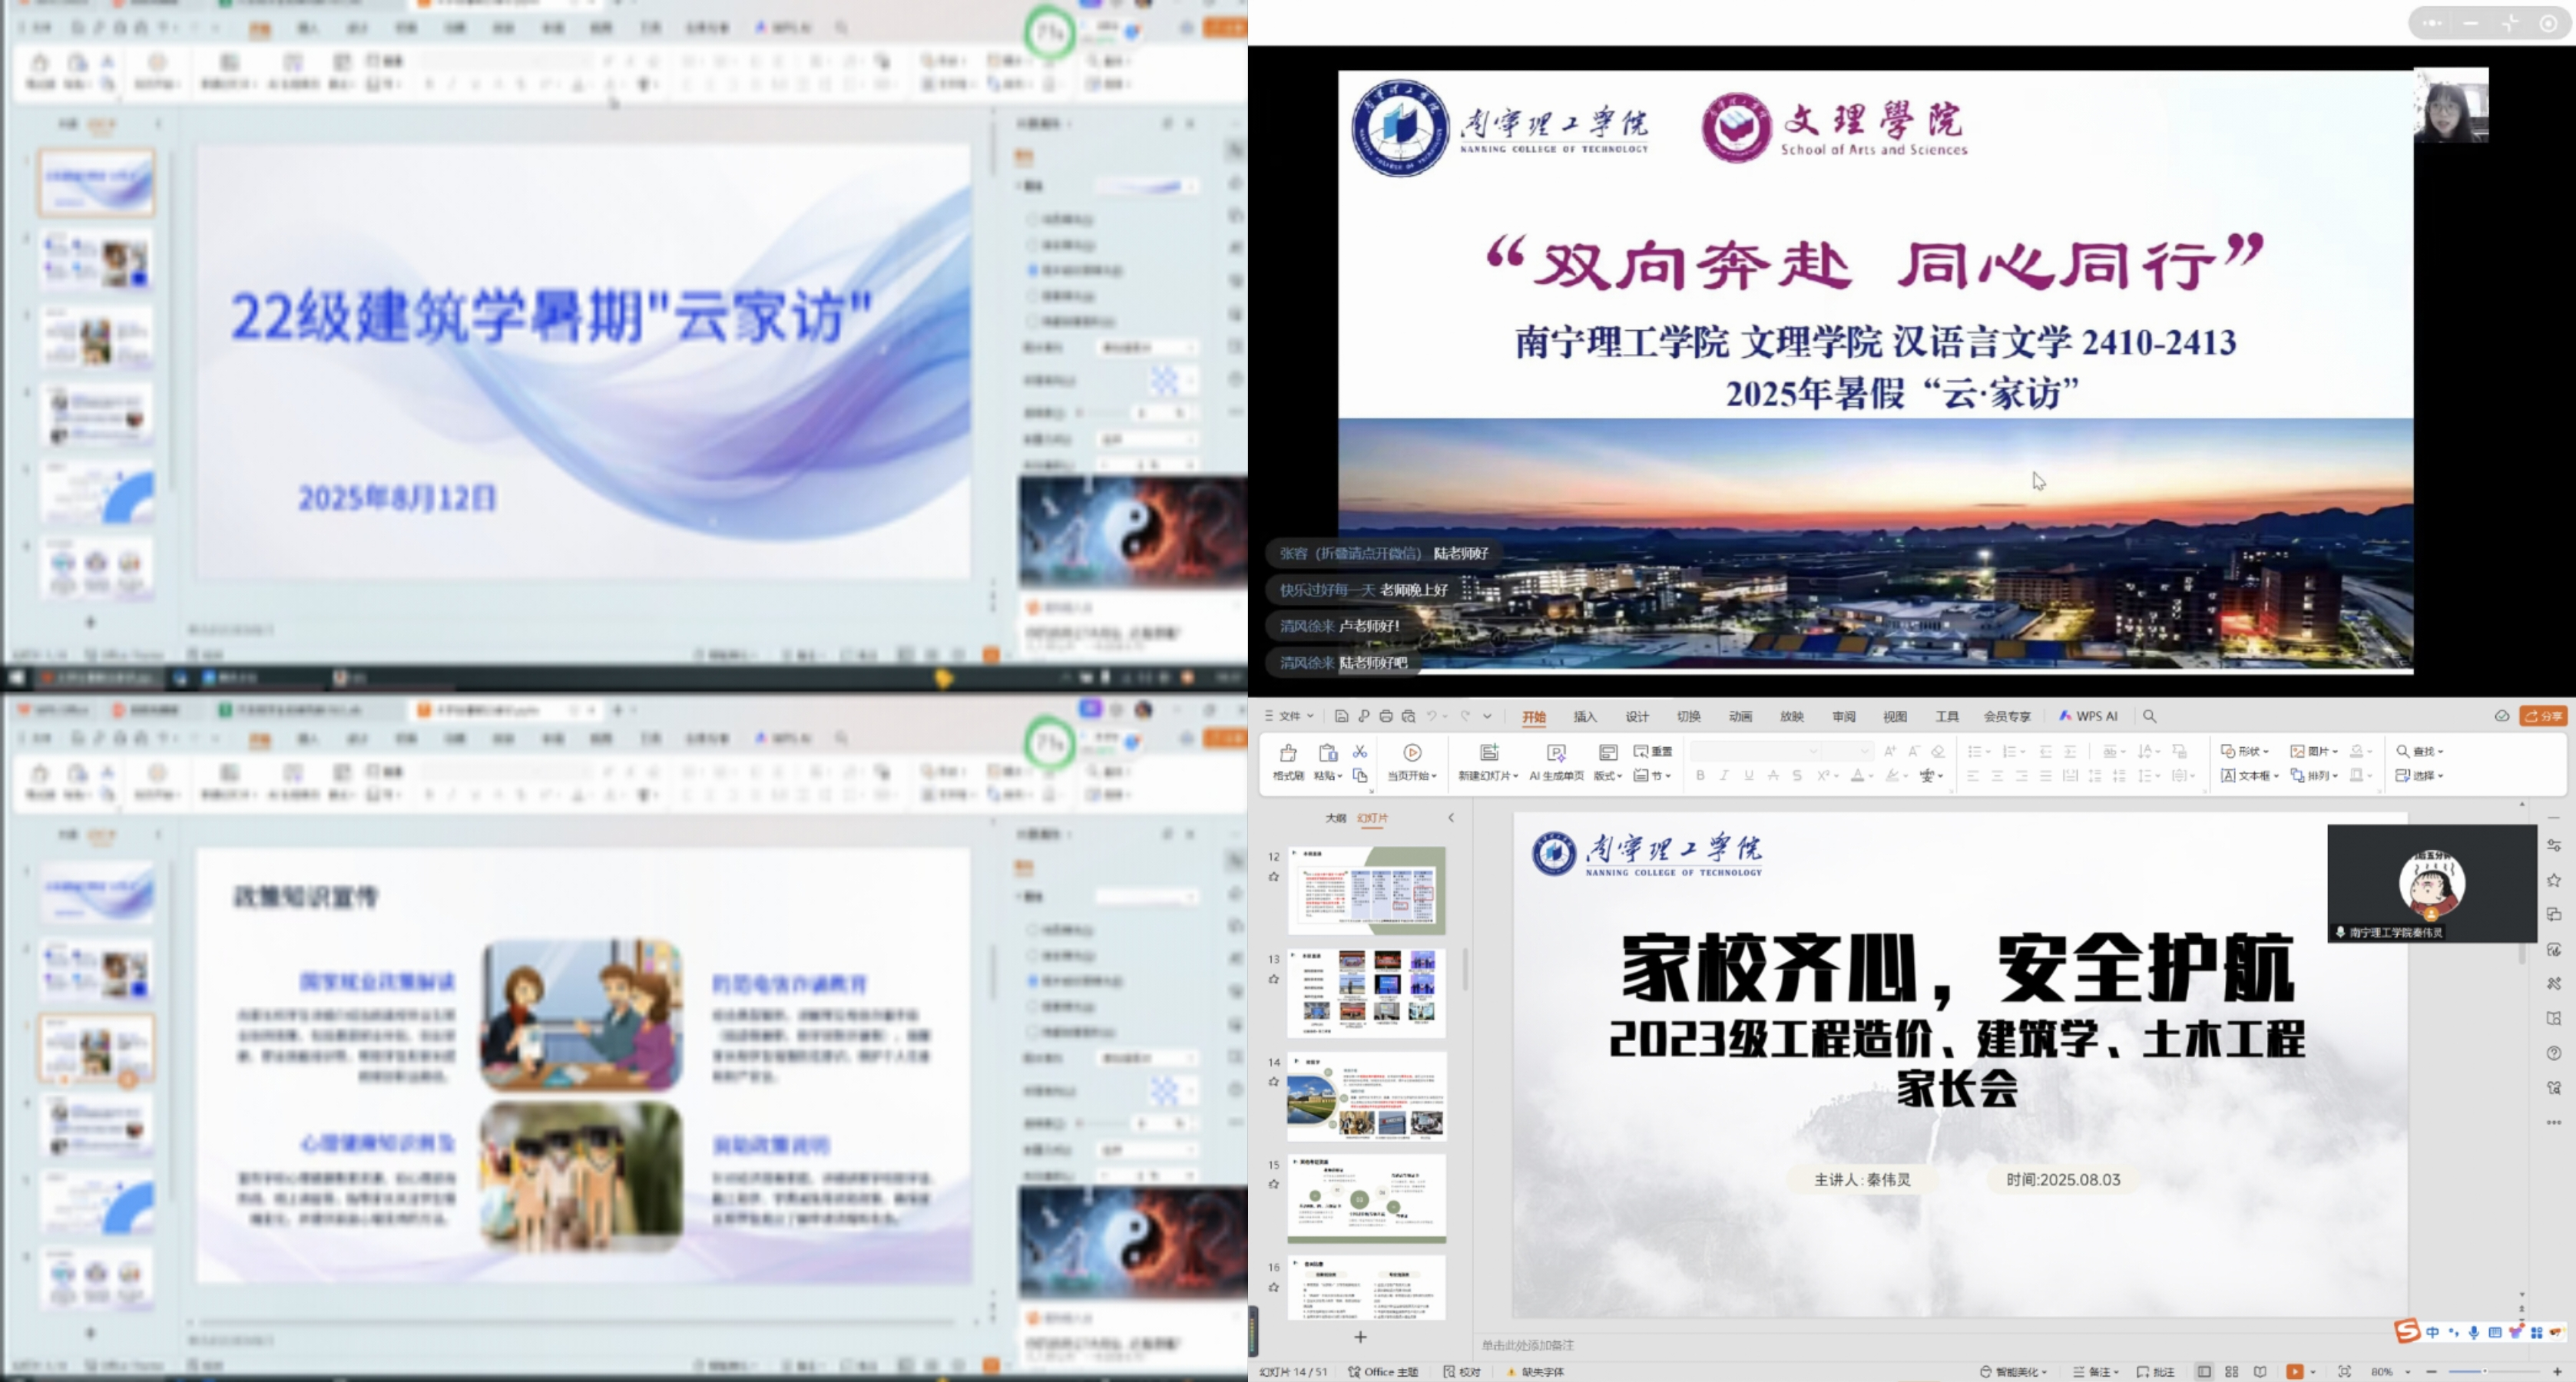
Task: Toggle the star beside slide 12
Action: [x=1273, y=877]
